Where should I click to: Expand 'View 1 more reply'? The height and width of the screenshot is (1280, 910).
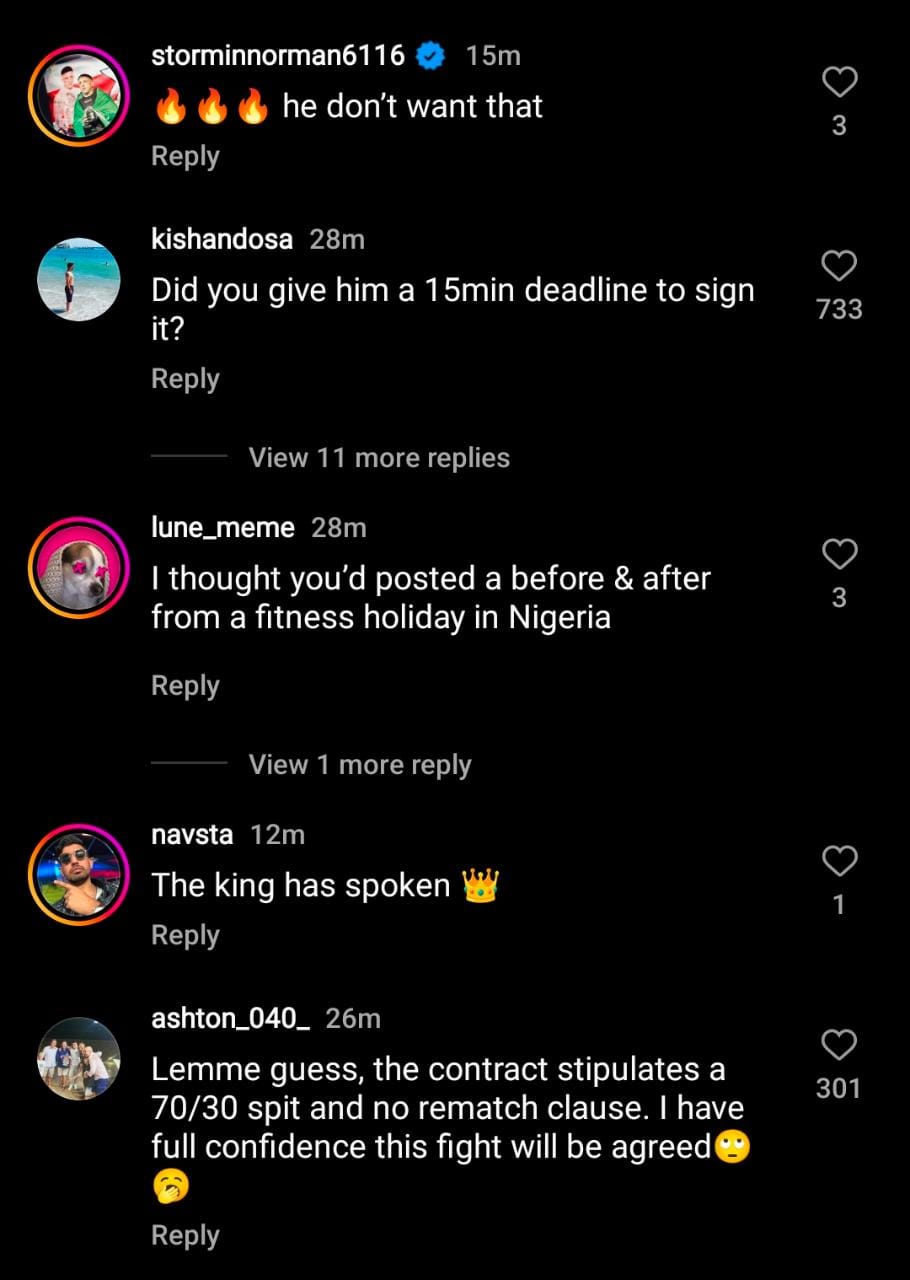click(x=360, y=765)
